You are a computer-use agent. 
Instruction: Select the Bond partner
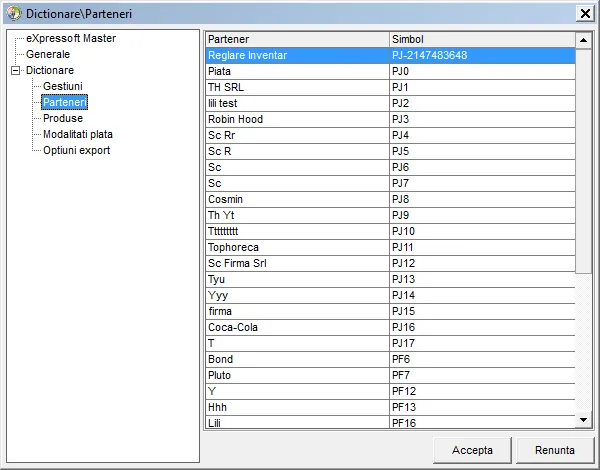click(297, 359)
